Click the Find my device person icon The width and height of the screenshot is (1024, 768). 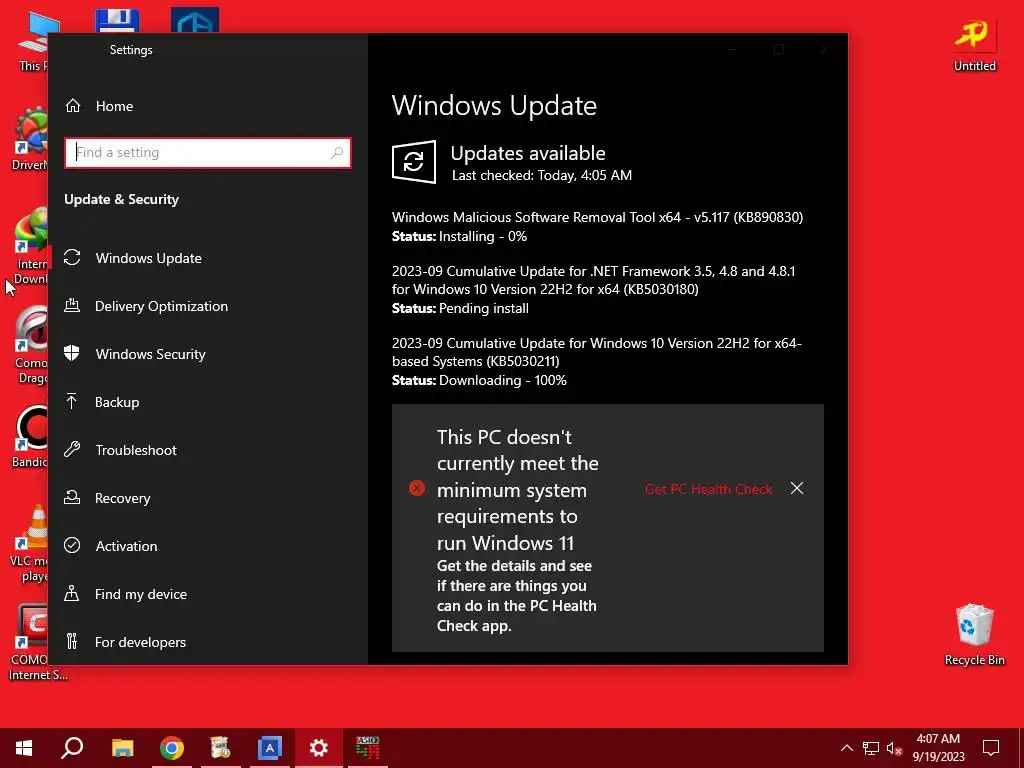click(x=72, y=593)
